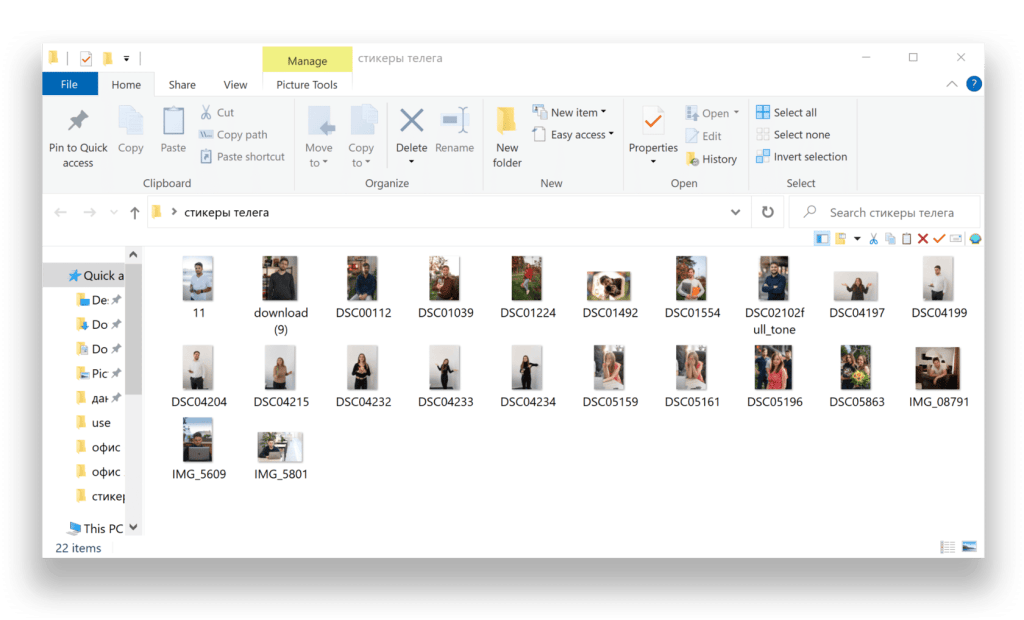
Task: Refresh the folder with the reload icon
Action: [767, 212]
